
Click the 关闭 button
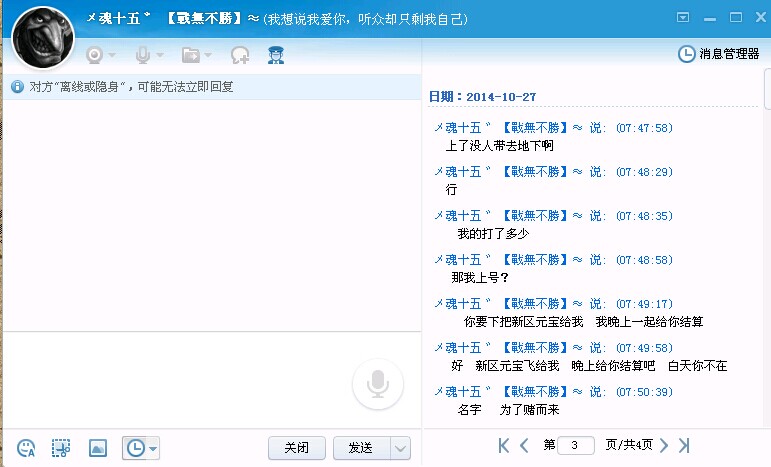click(x=297, y=448)
